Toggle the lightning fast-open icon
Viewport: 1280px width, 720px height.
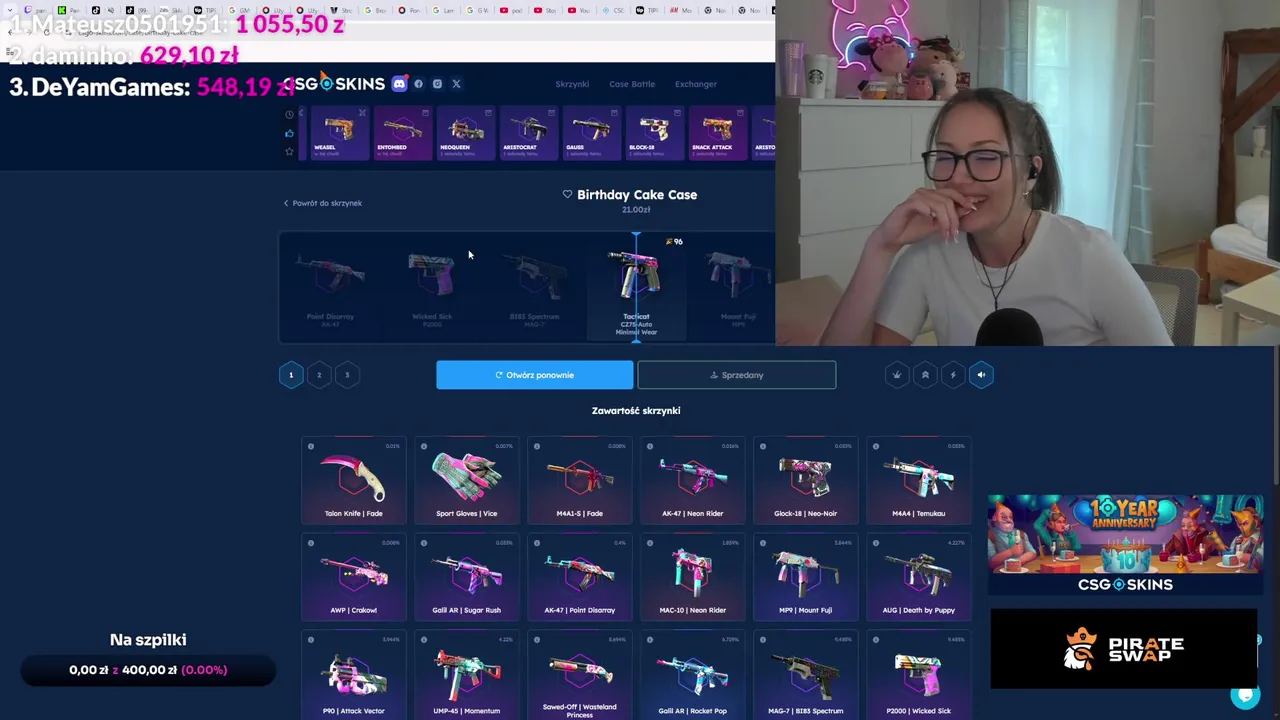coord(953,375)
